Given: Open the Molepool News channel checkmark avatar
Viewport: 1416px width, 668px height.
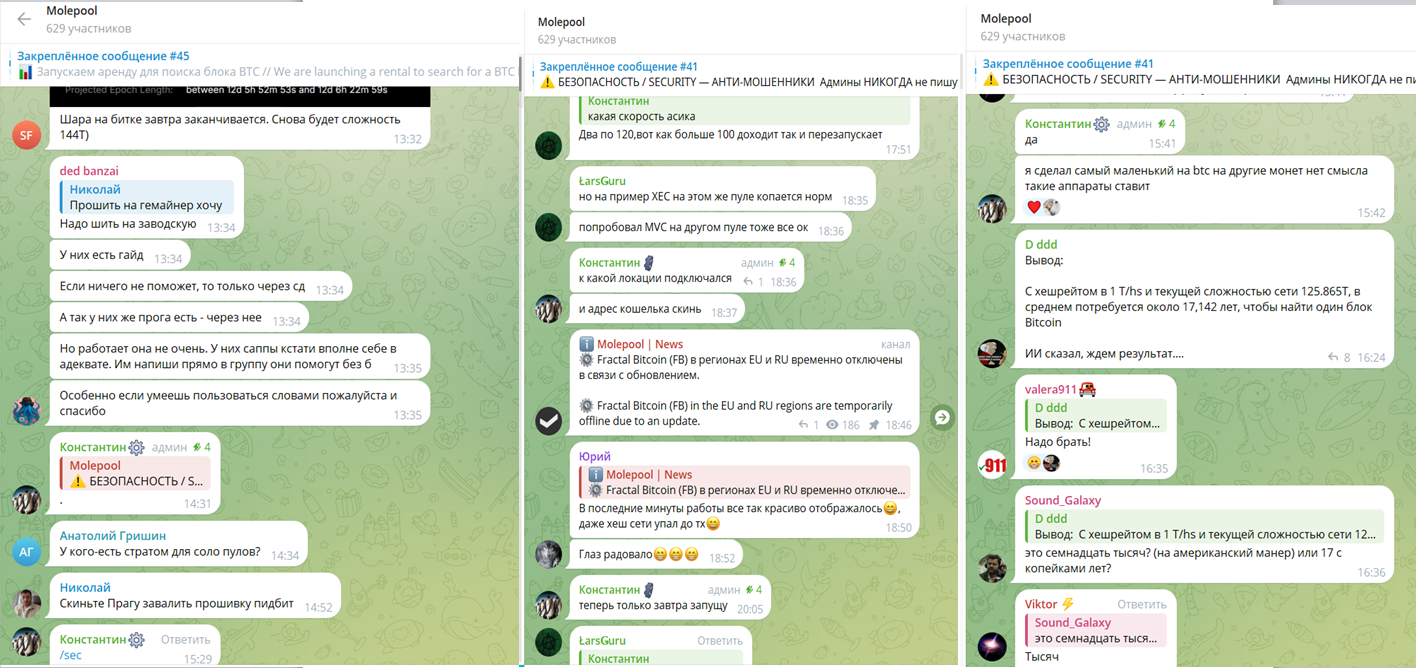Looking at the screenshot, I should point(549,421).
